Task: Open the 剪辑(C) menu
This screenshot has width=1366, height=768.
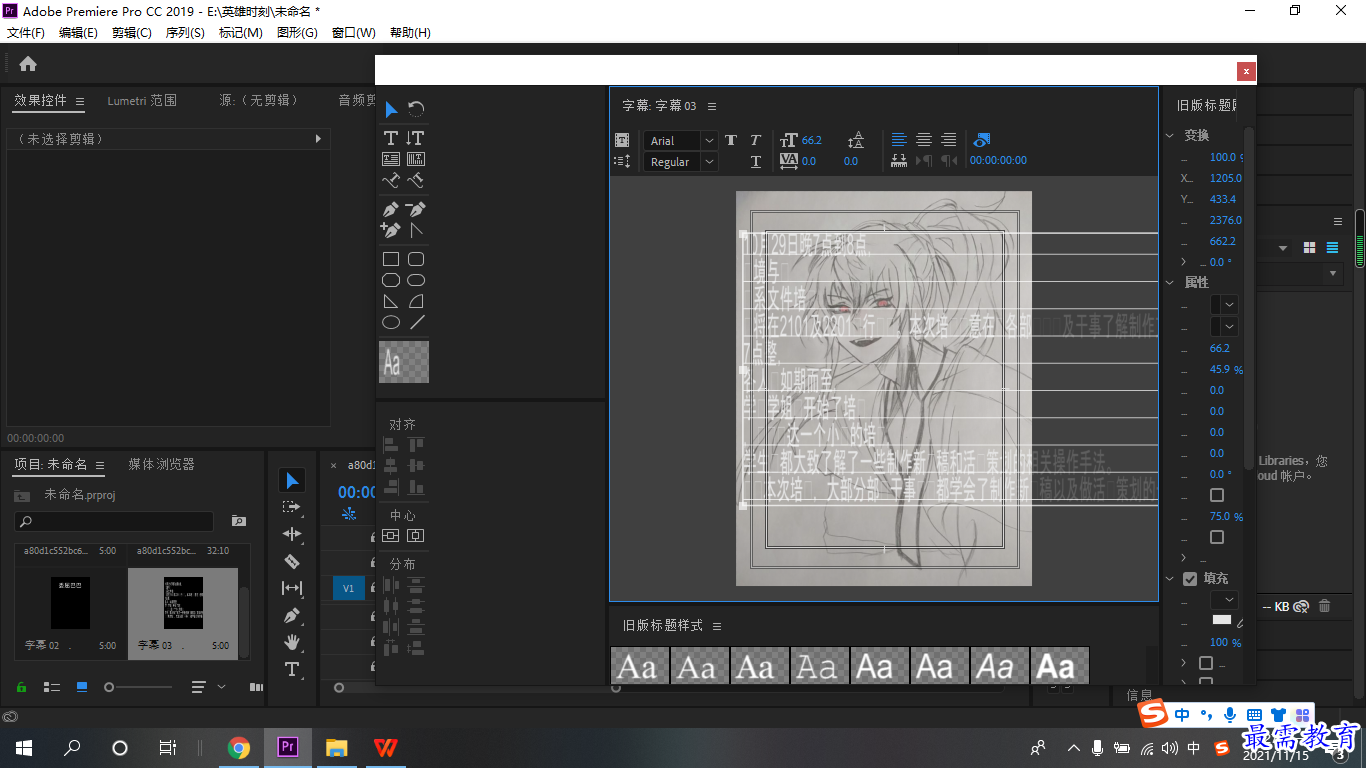Action: tap(132, 32)
